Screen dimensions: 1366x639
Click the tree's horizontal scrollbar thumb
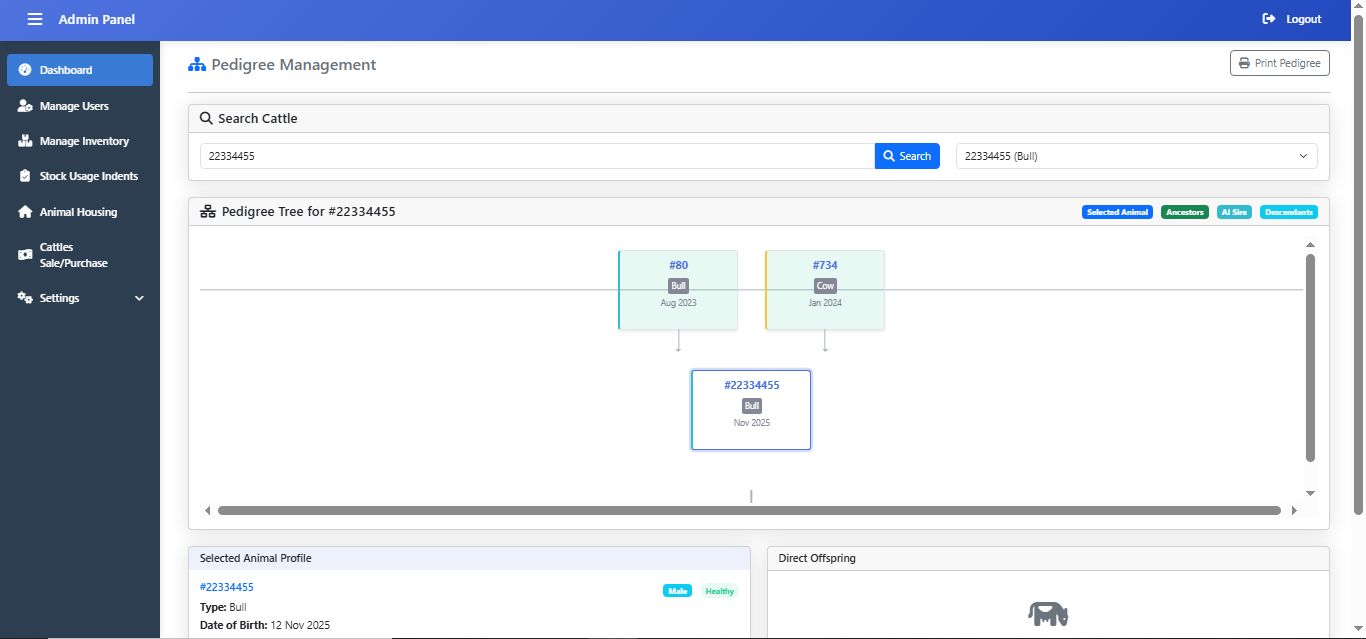749,510
